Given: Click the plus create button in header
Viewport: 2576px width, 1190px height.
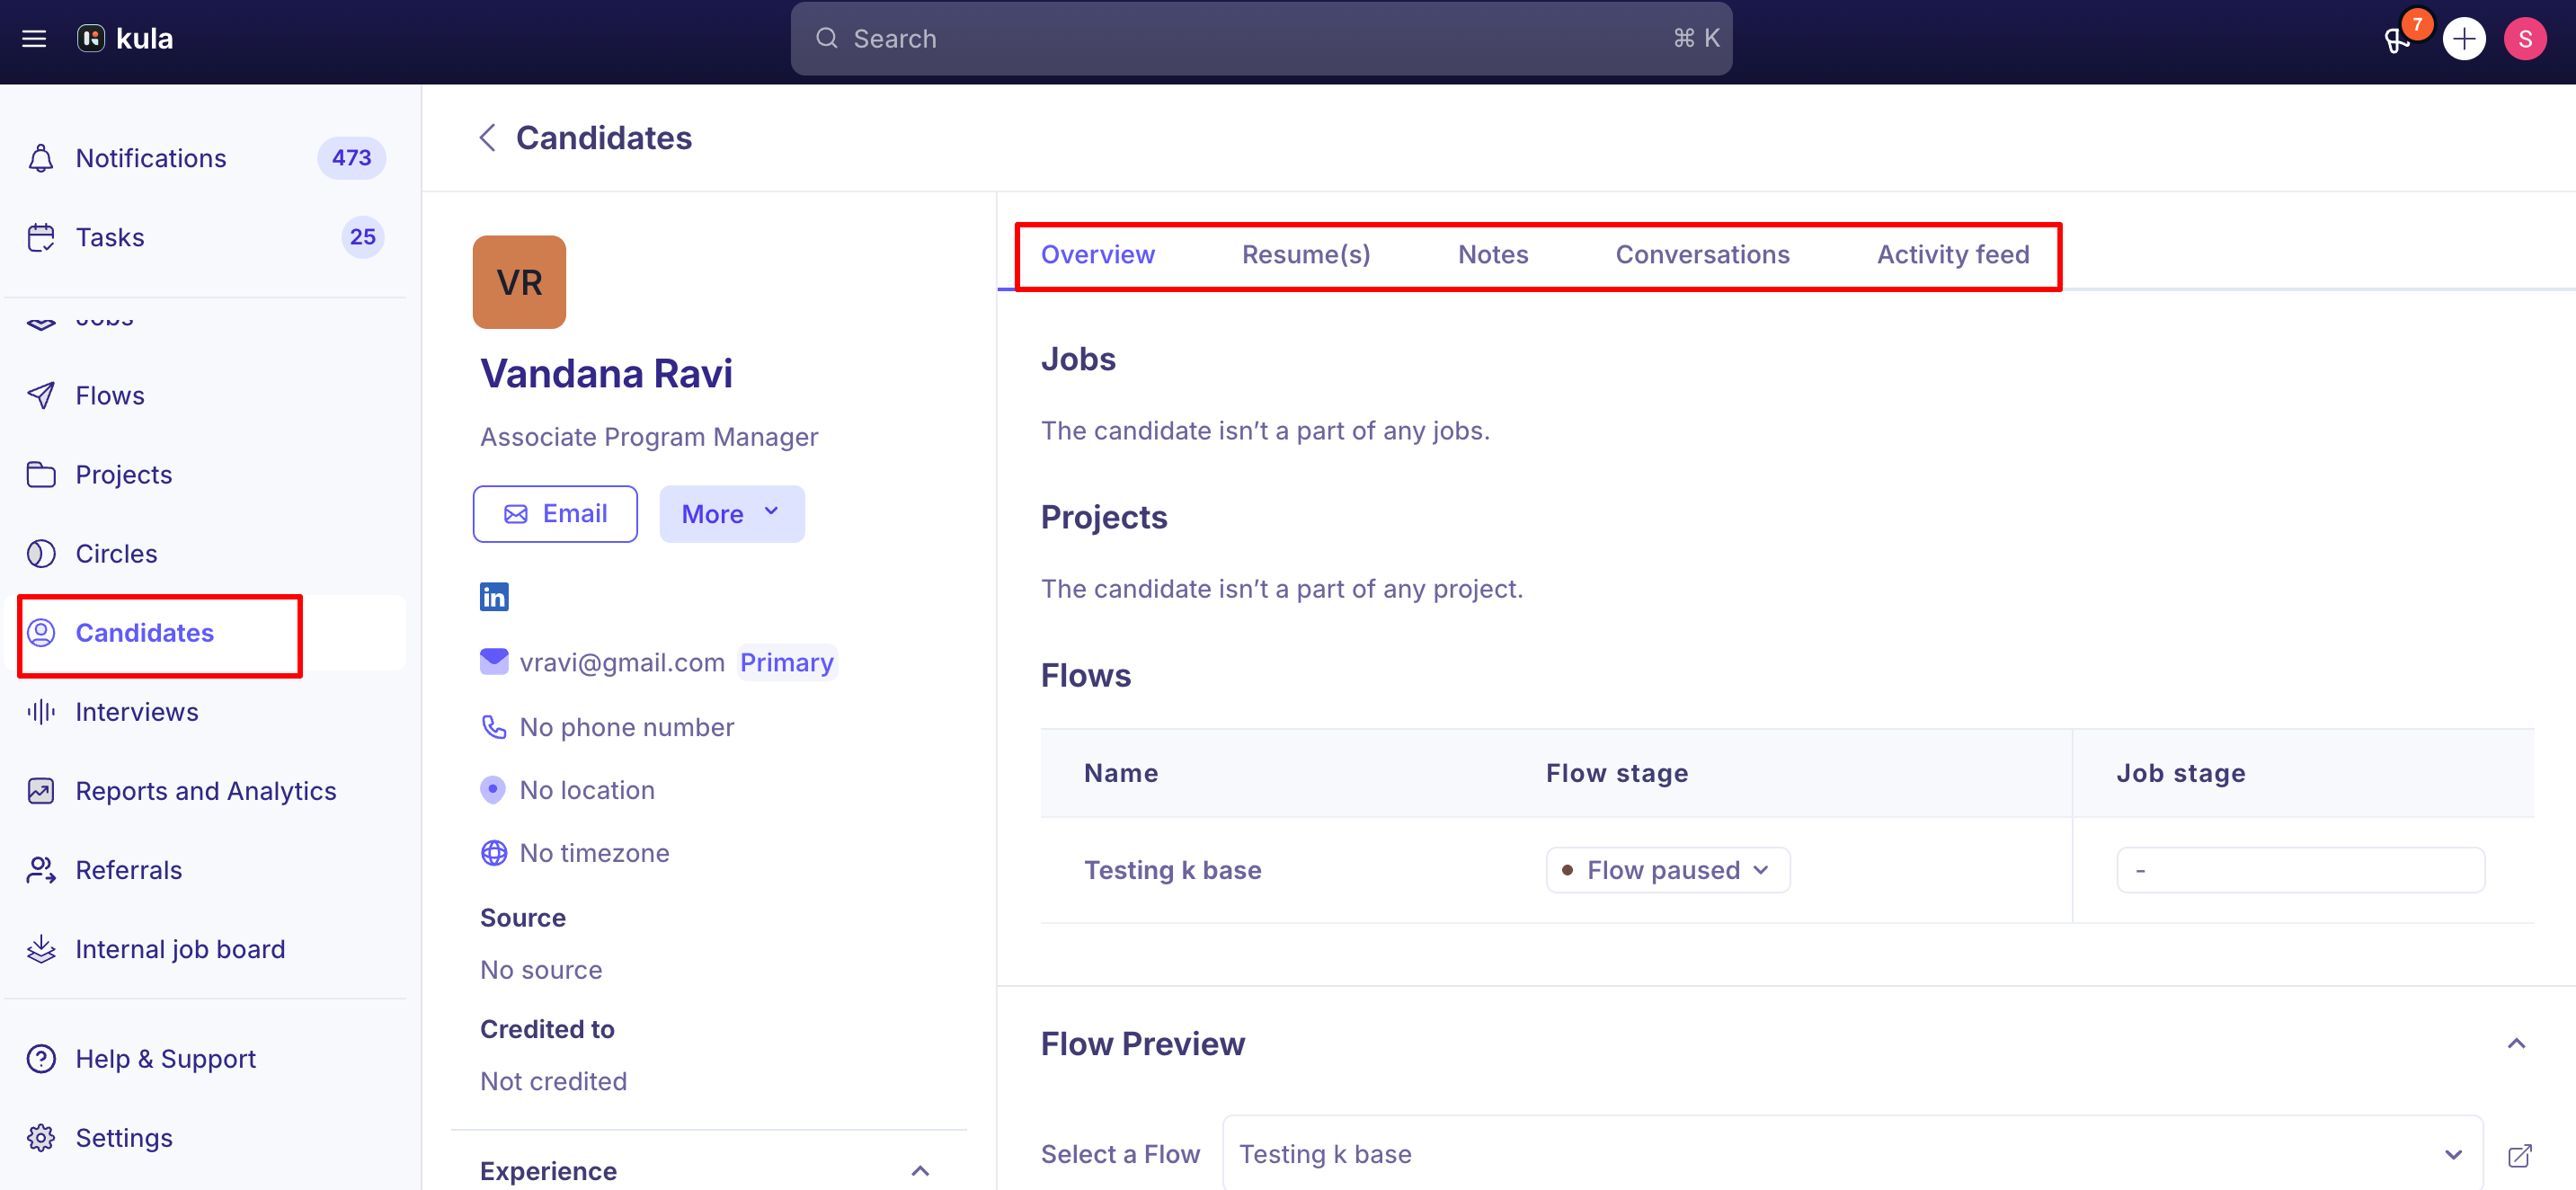Looking at the screenshot, I should click(x=2463, y=39).
